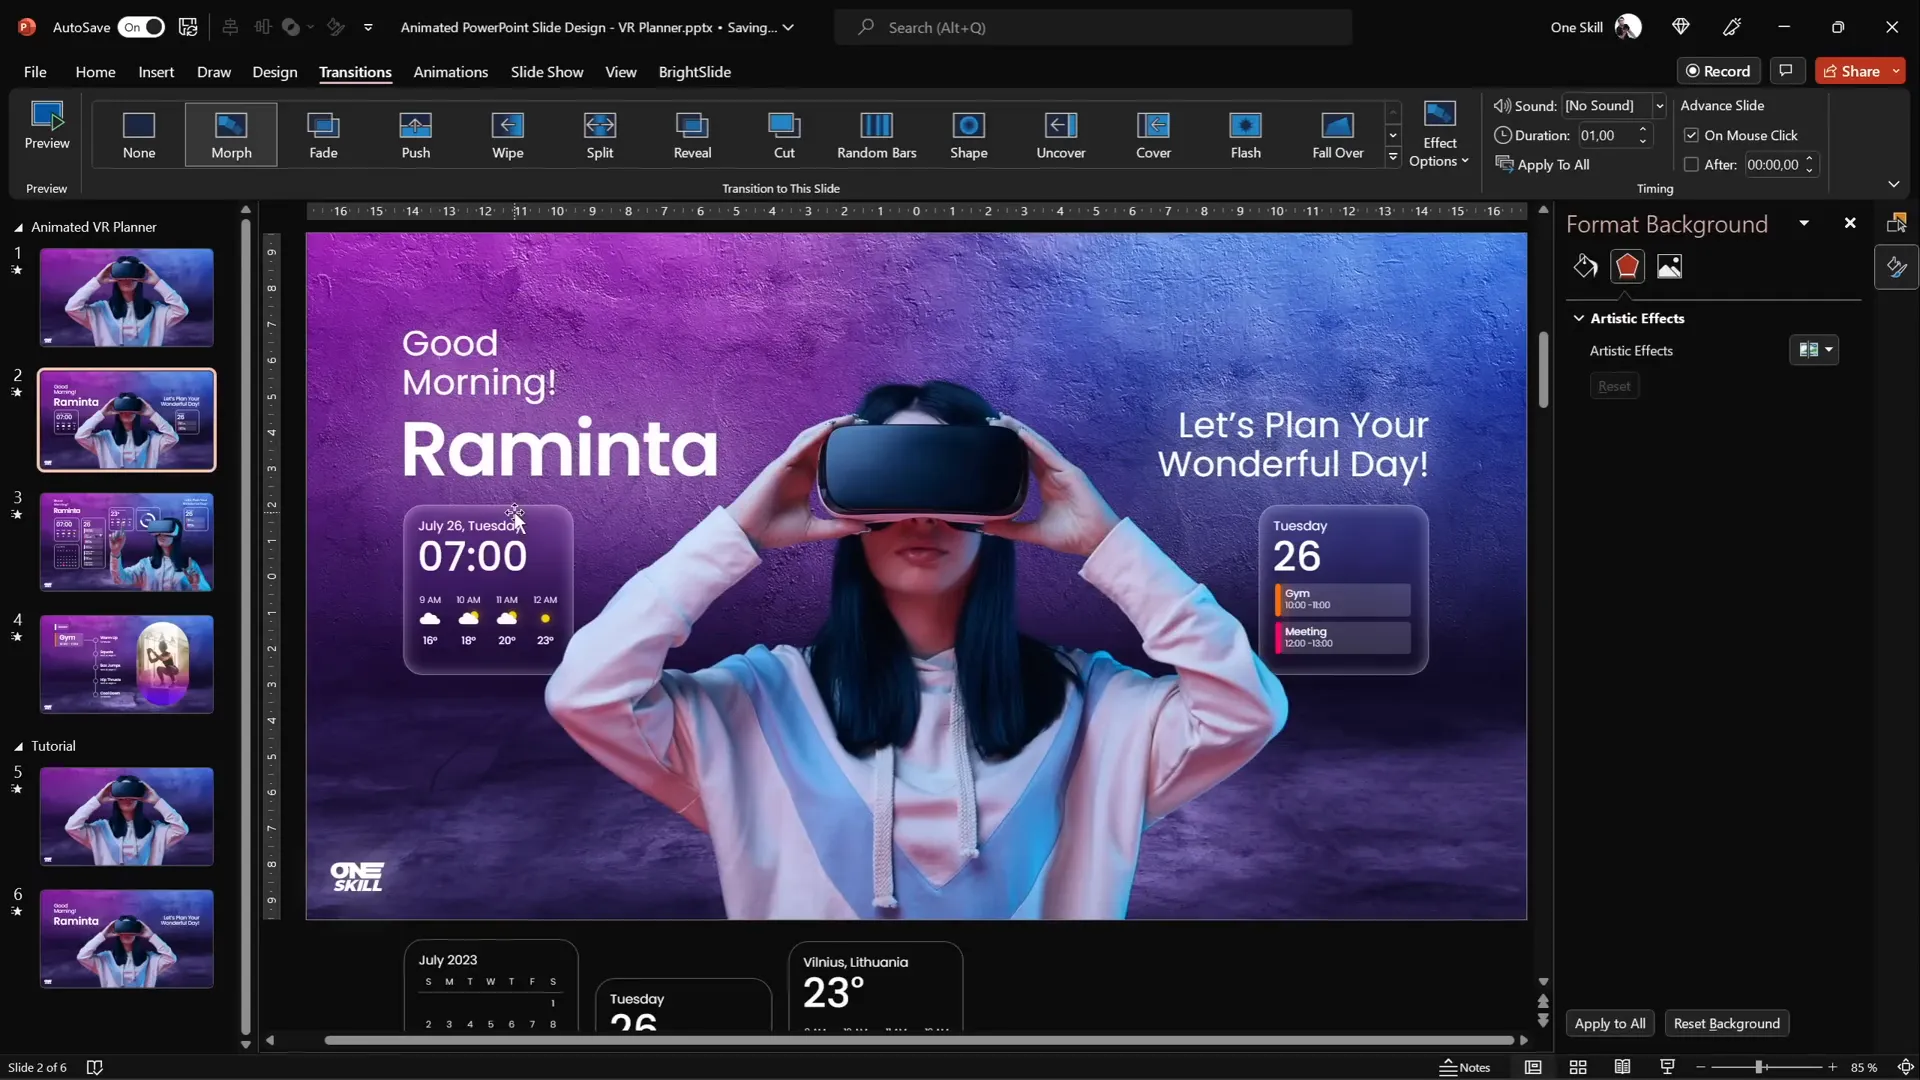Viewport: 1920px width, 1080px height.
Task: Select slide 4 thumbnail
Action: 127,664
